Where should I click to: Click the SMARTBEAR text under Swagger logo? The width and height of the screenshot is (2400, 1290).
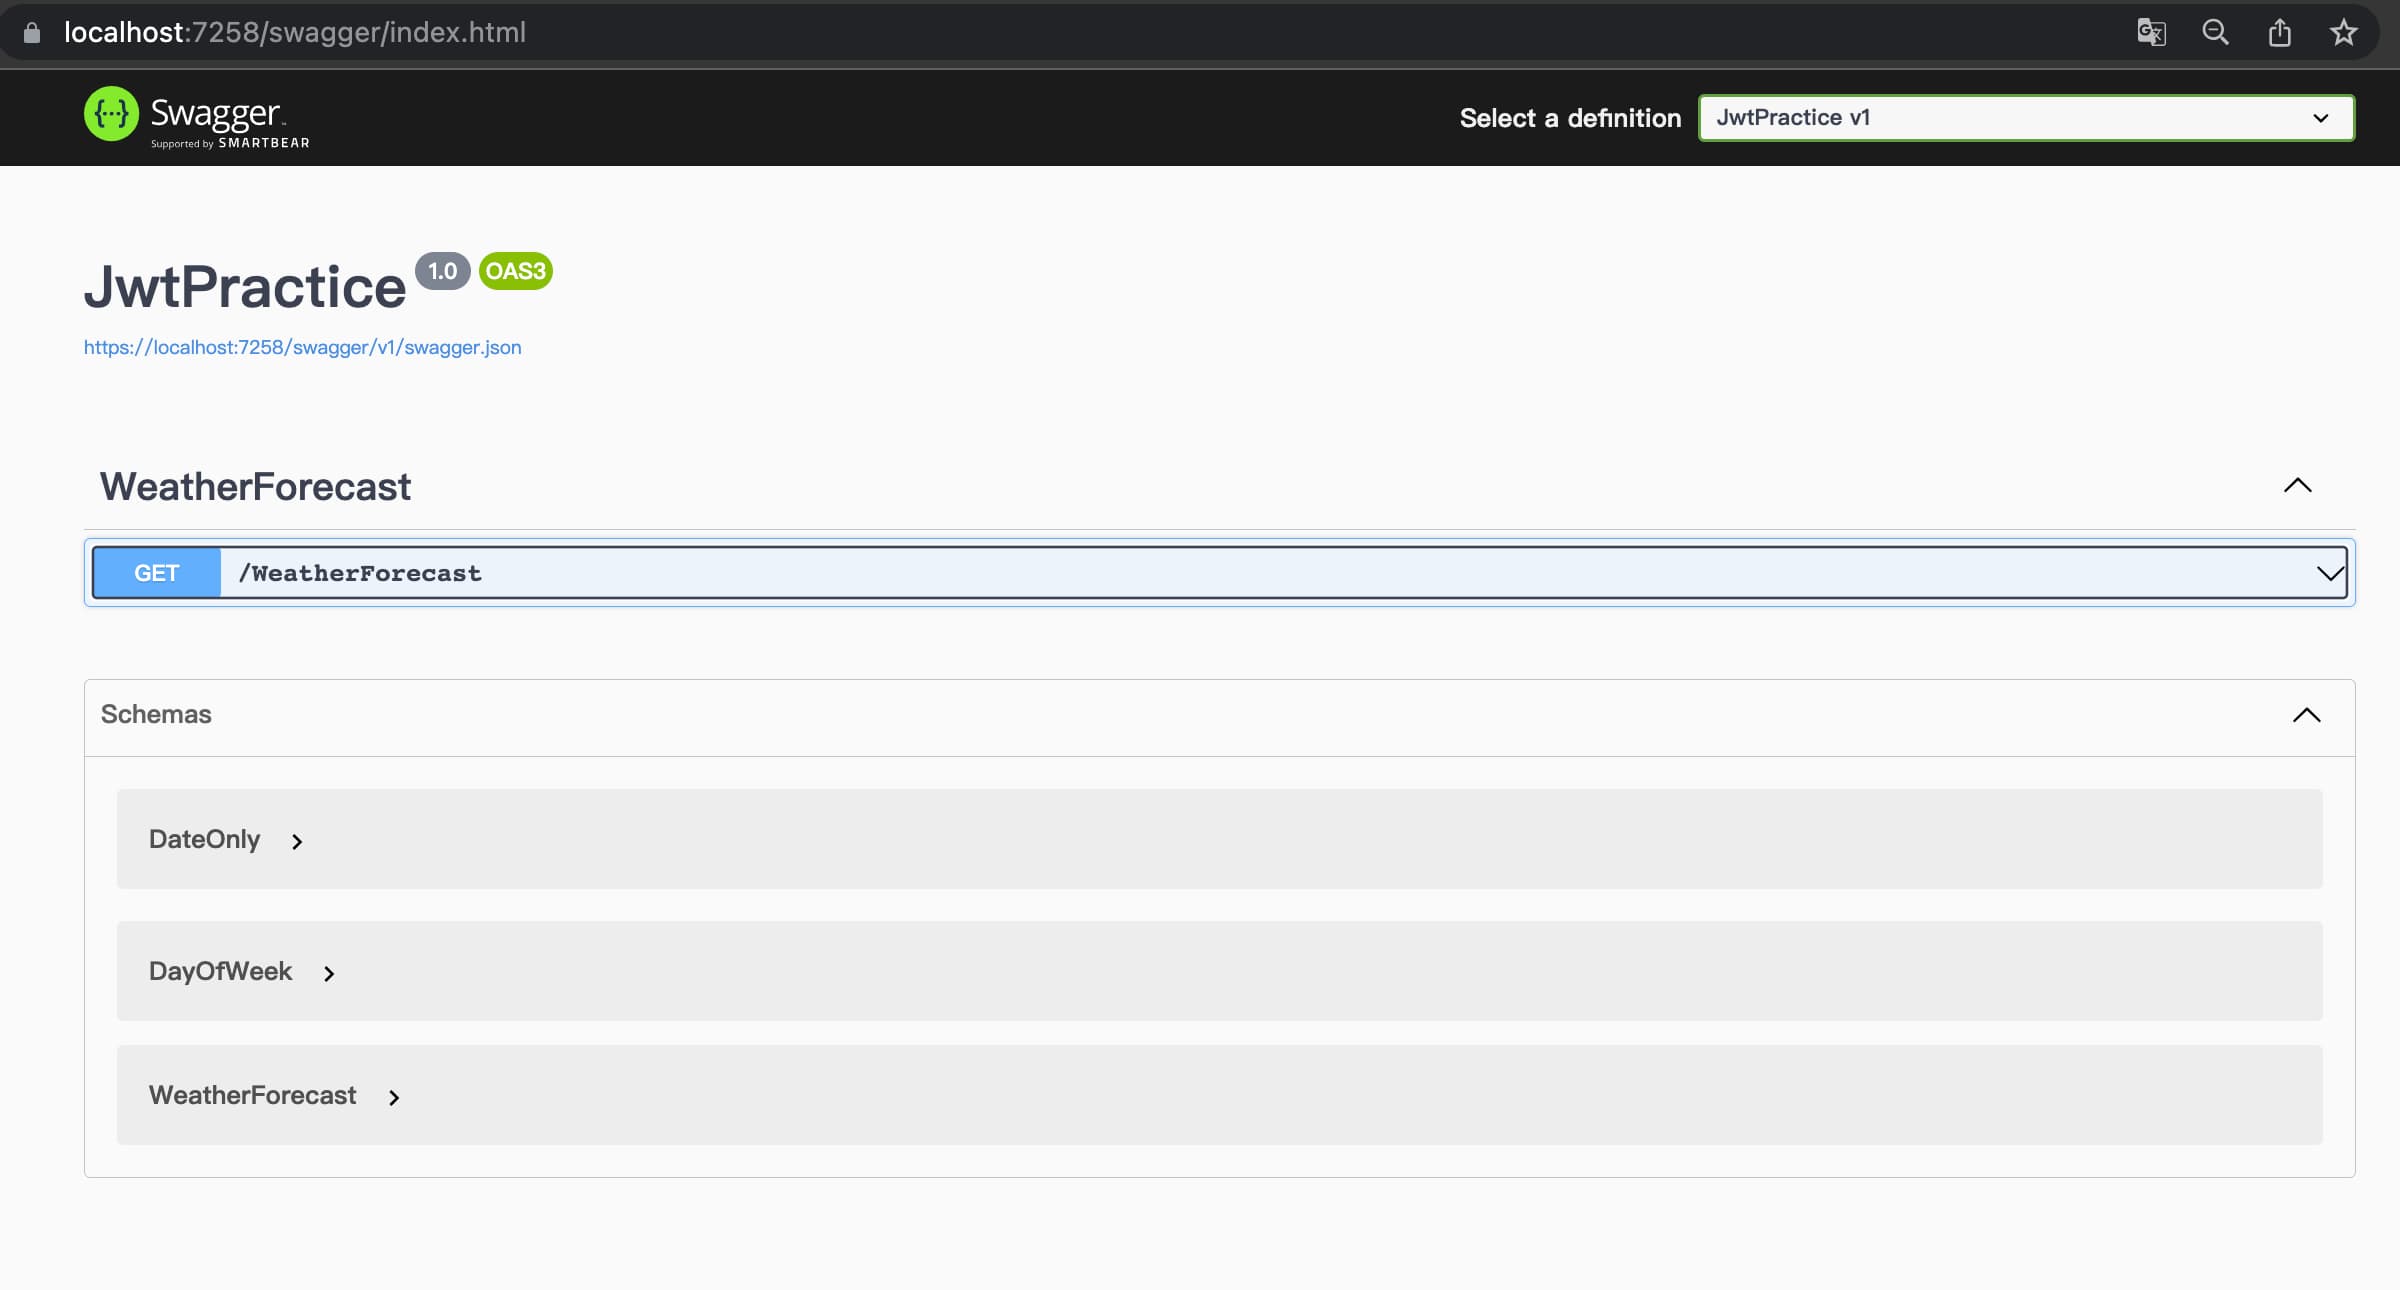tap(264, 143)
